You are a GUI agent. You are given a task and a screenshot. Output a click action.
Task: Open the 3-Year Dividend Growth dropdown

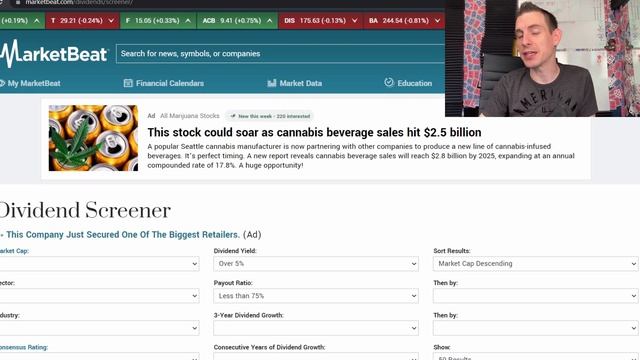(x=316, y=328)
